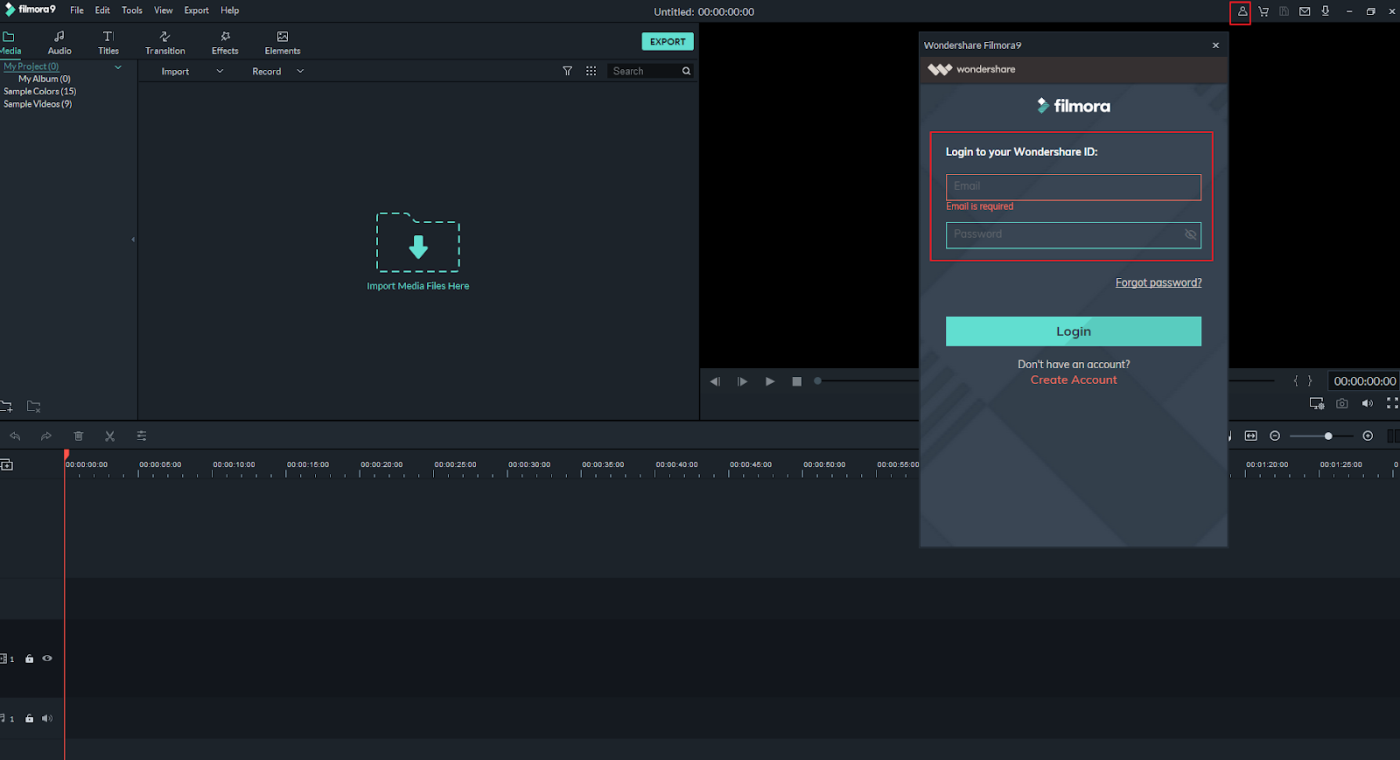
Task: Open the Transition library tab
Action: click(165, 43)
